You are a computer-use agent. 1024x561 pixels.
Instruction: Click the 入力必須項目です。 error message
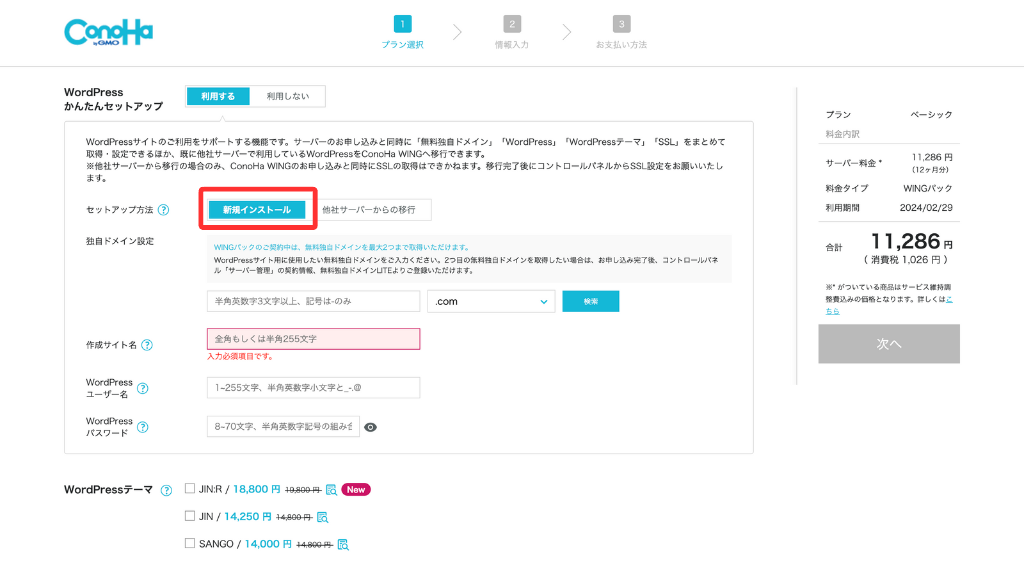240,357
